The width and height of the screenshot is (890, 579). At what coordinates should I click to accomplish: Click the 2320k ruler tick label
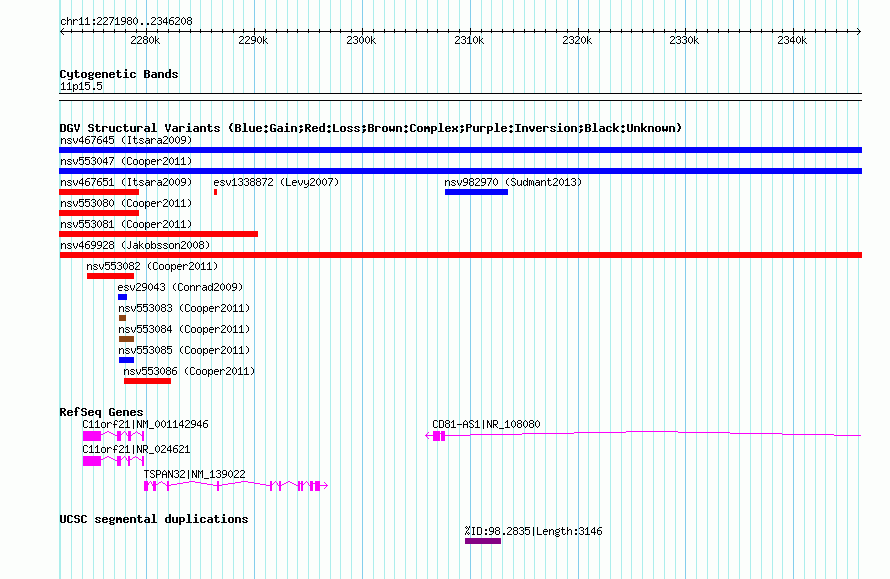tap(577, 40)
